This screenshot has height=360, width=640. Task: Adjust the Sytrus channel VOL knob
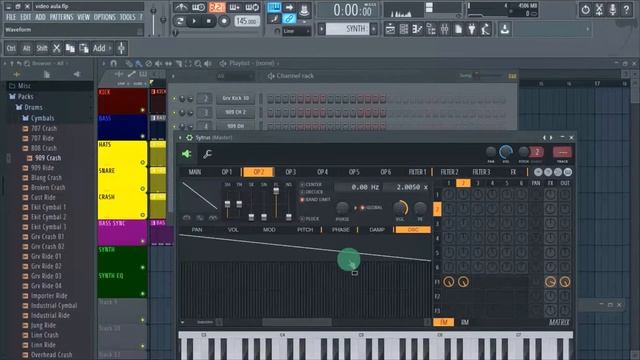tap(506, 152)
